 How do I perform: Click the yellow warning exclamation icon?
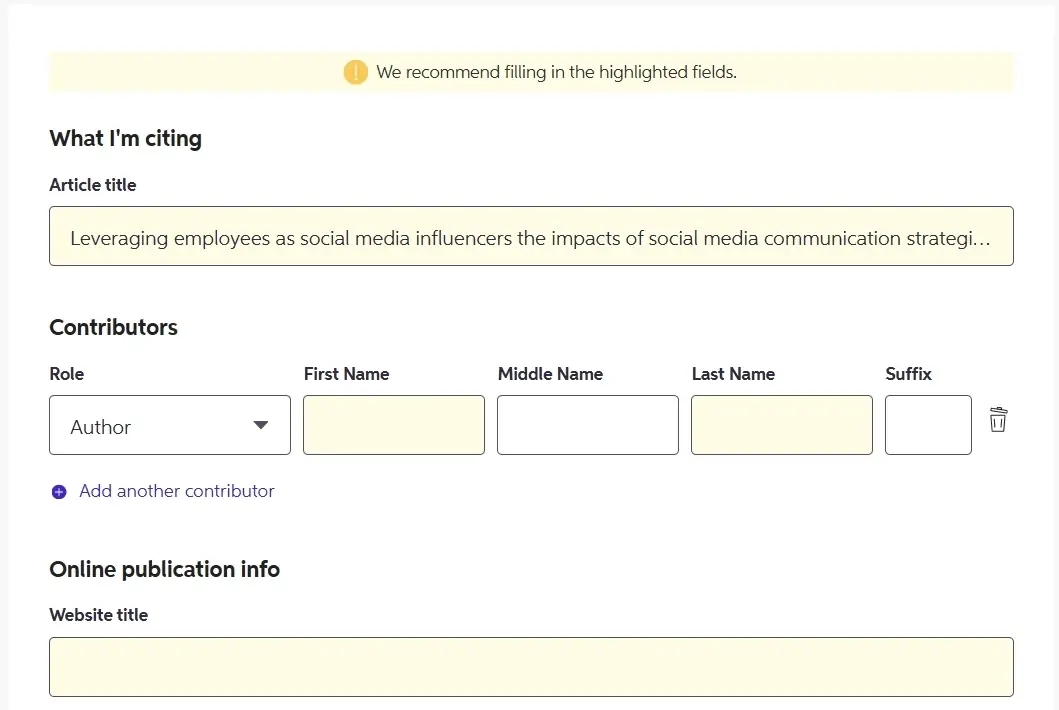(355, 72)
